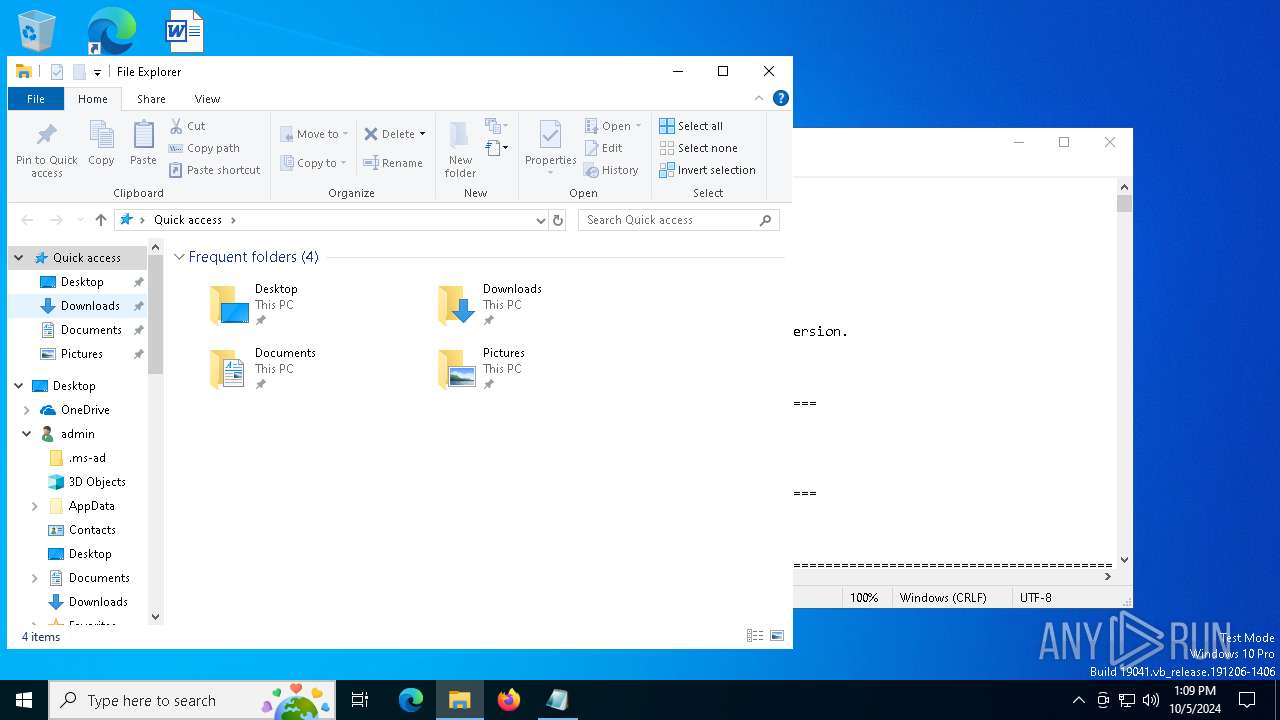Open the File menu tab
This screenshot has width=1280, height=720.
coord(36,99)
